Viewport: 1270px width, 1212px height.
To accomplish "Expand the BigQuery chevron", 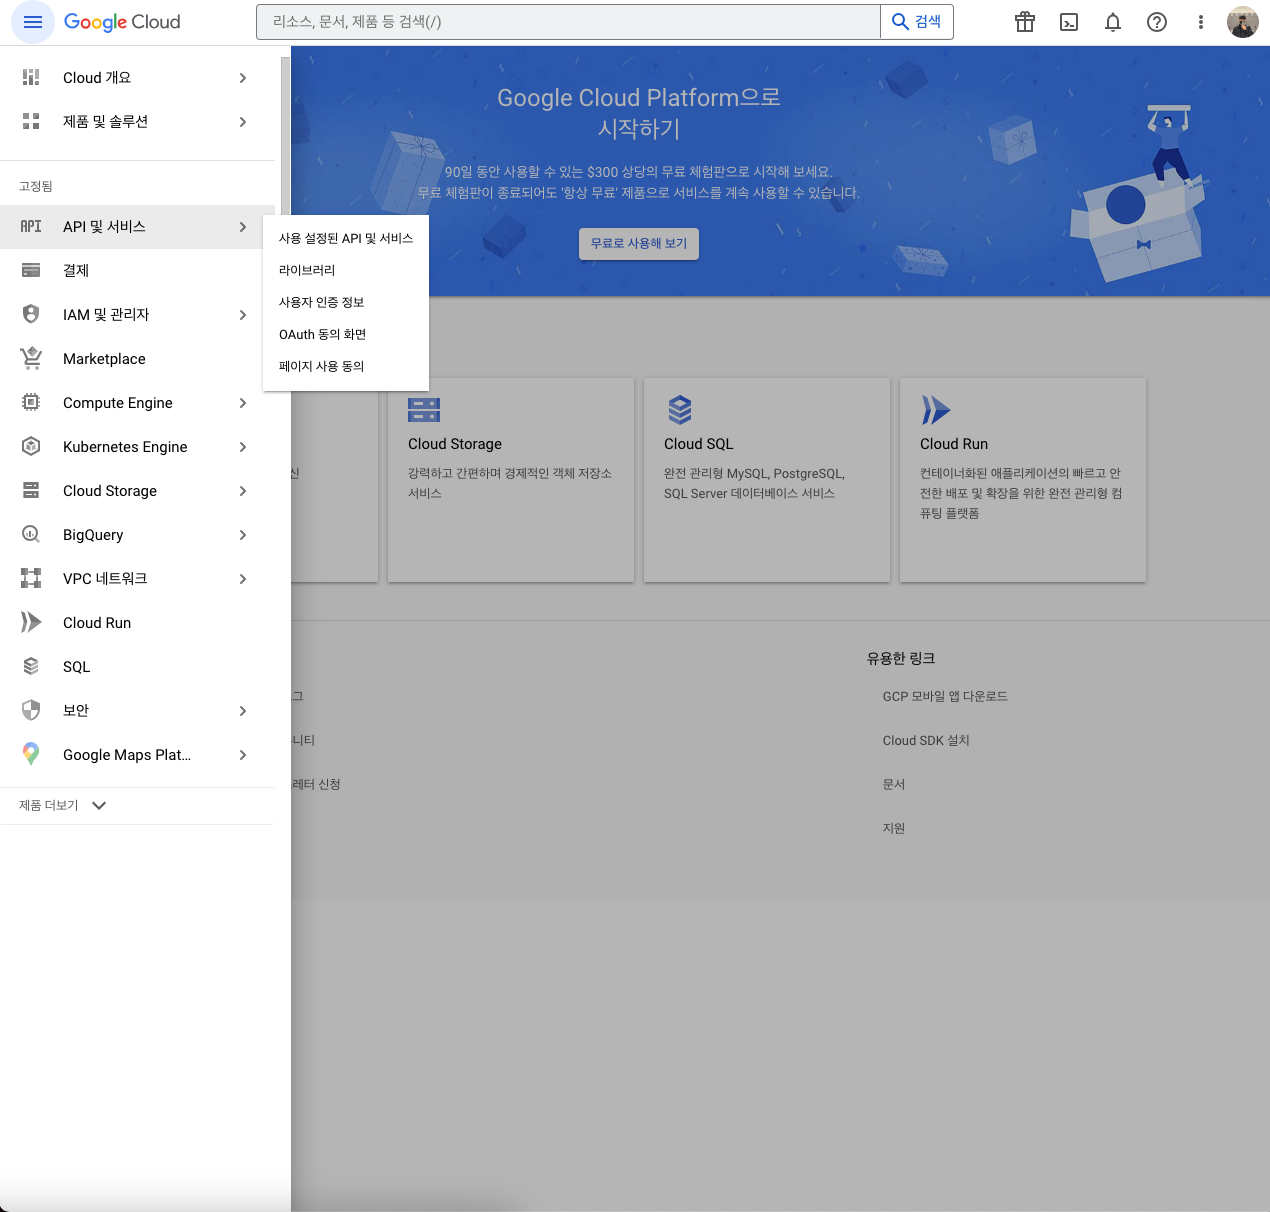I will 243,535.
